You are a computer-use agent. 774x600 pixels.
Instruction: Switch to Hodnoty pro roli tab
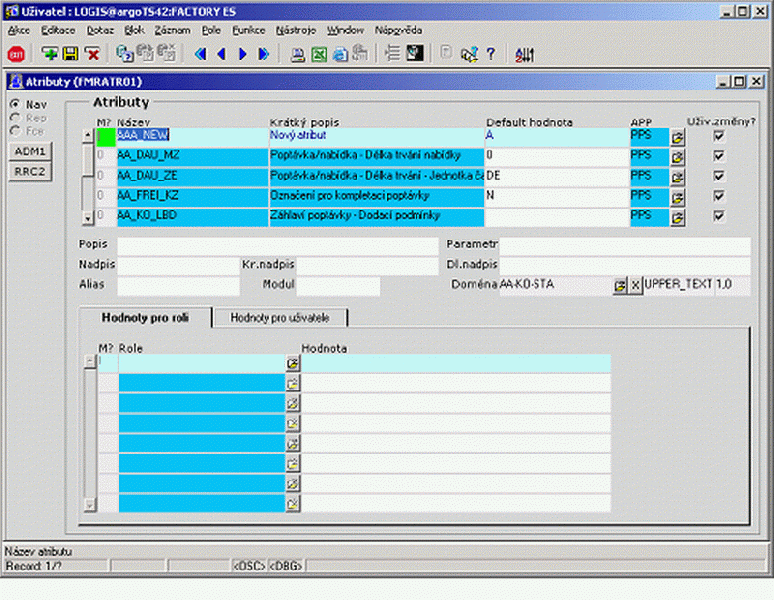(145, 318)
